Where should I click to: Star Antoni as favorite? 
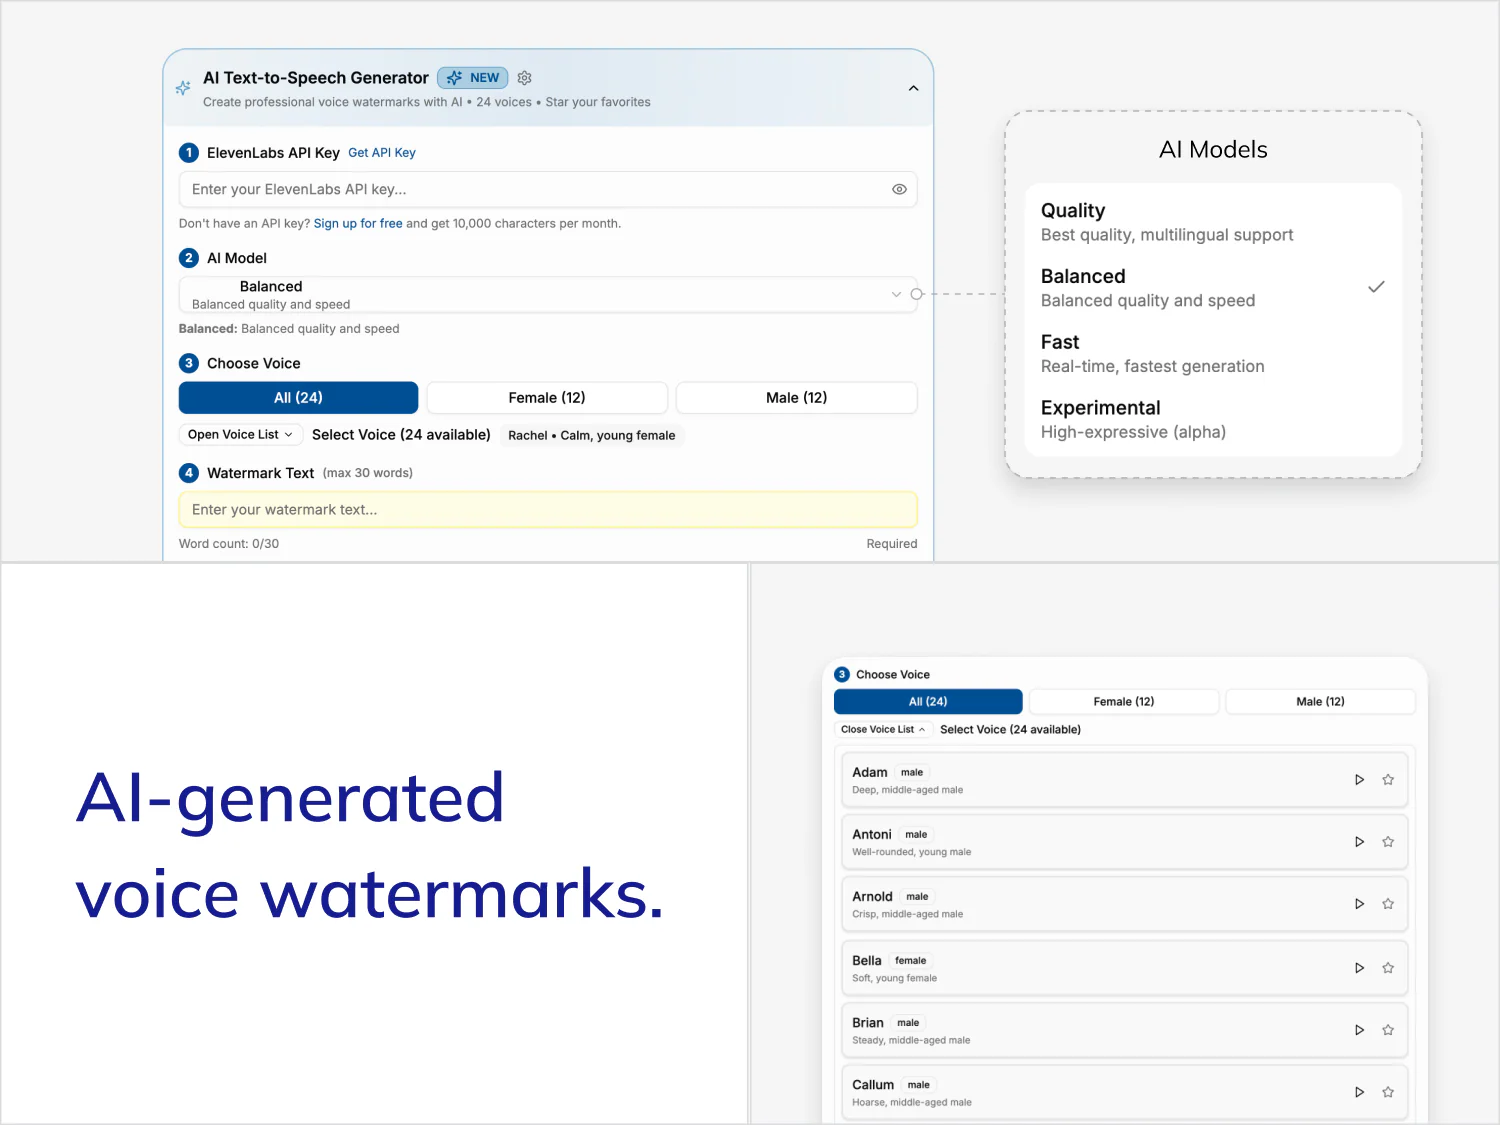(1388, 842)
